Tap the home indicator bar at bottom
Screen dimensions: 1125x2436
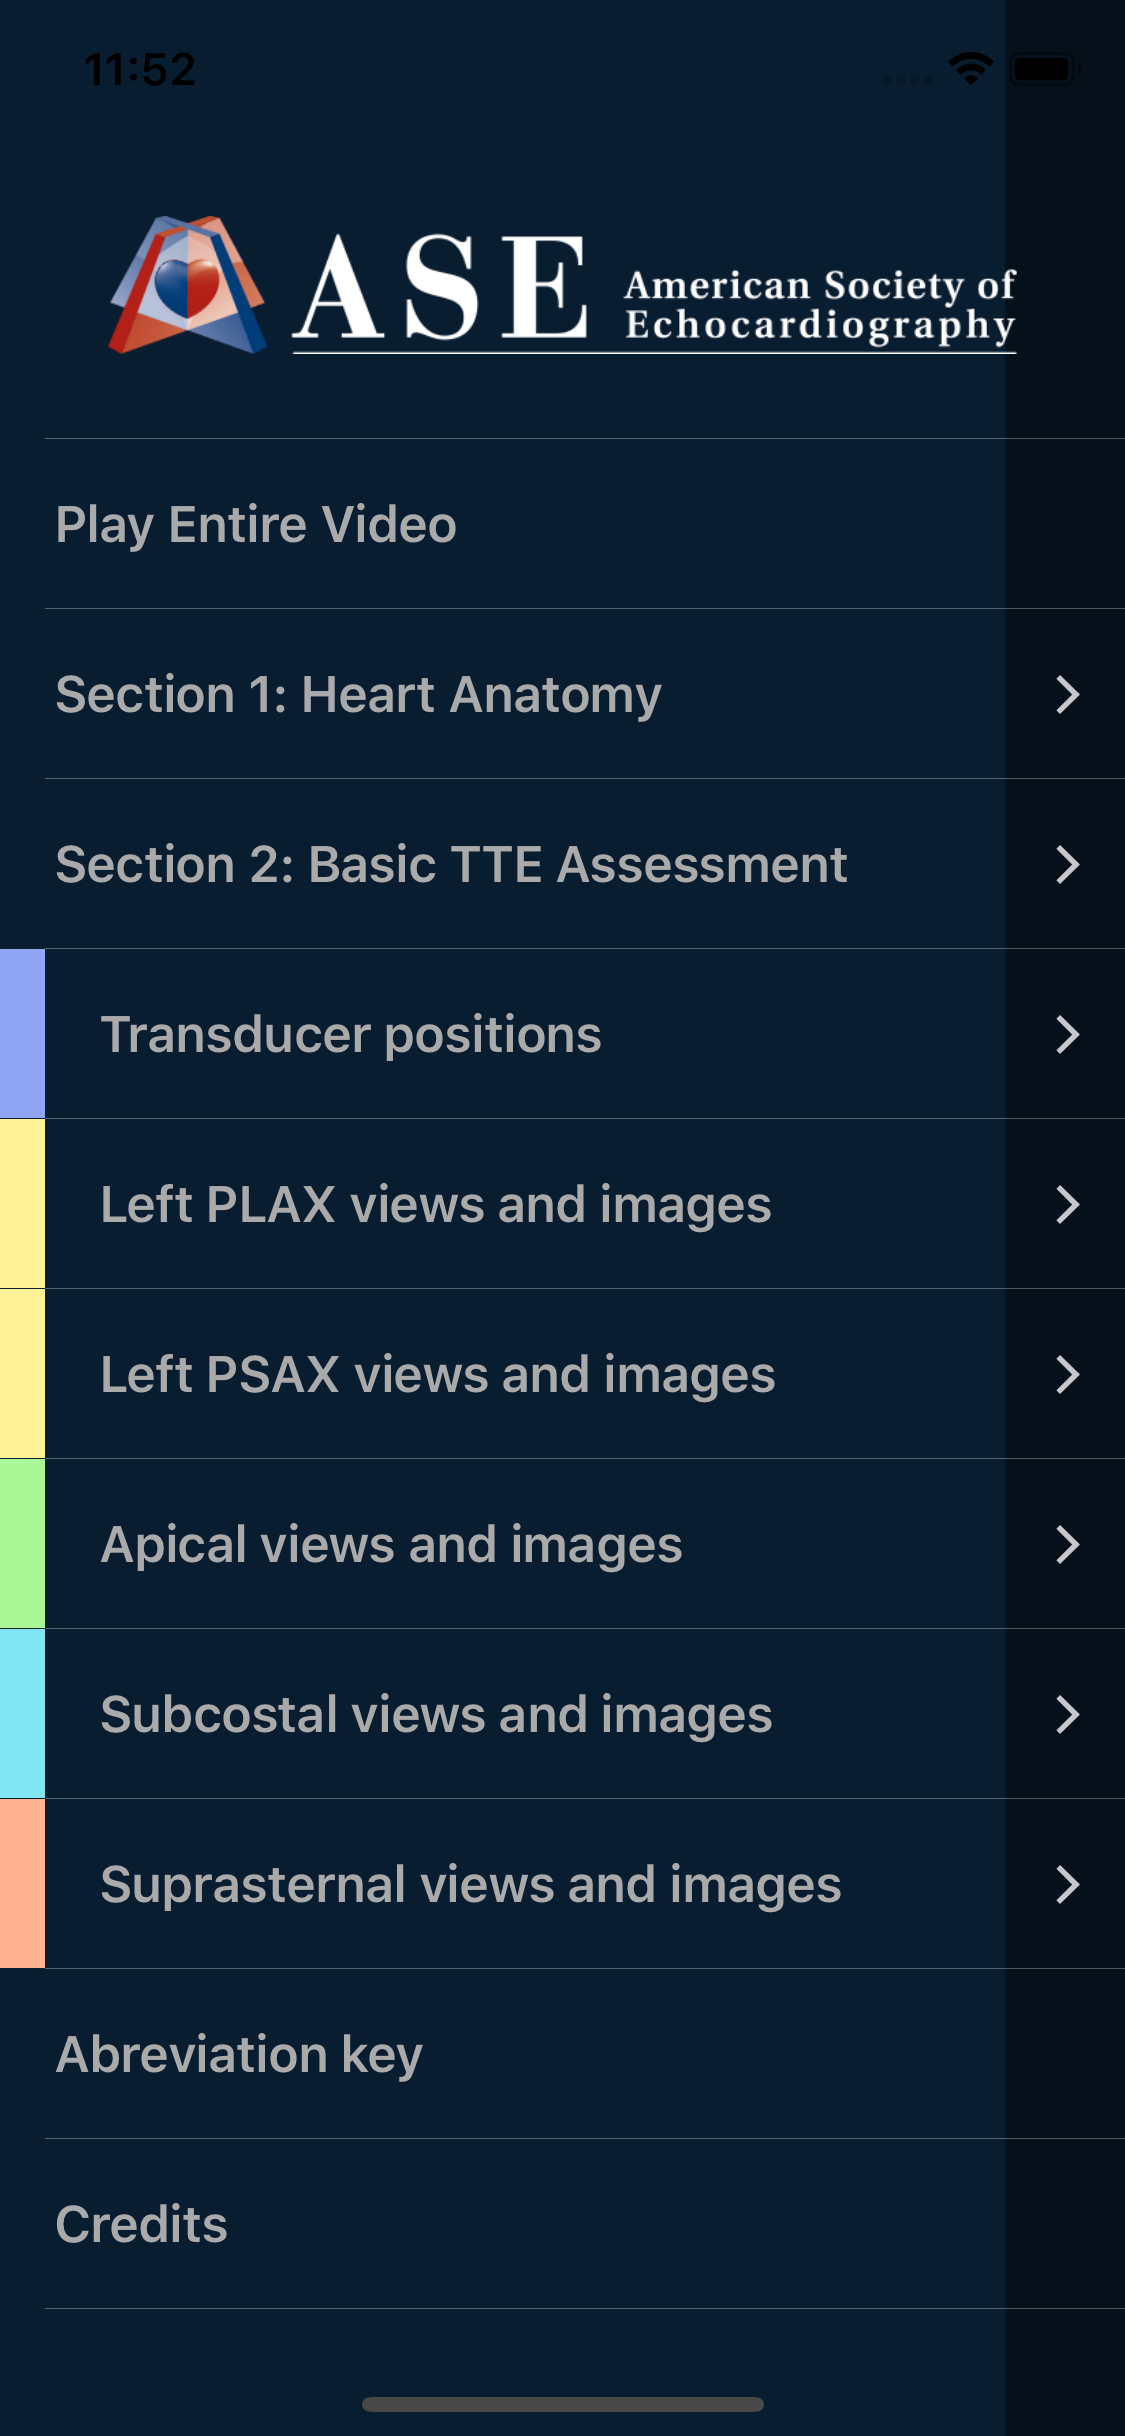coord(562,2404)
